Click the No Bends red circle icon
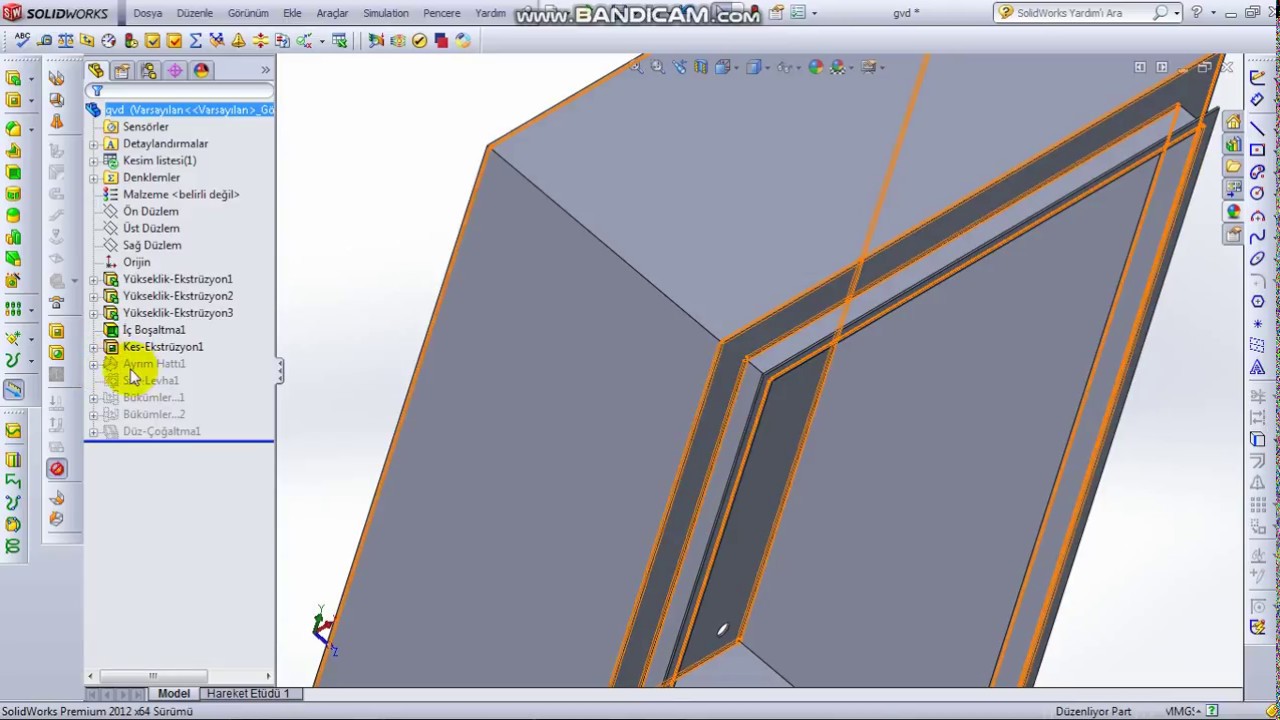The width and height of the screenshot is (1280, 720). (x=57, y=469)
